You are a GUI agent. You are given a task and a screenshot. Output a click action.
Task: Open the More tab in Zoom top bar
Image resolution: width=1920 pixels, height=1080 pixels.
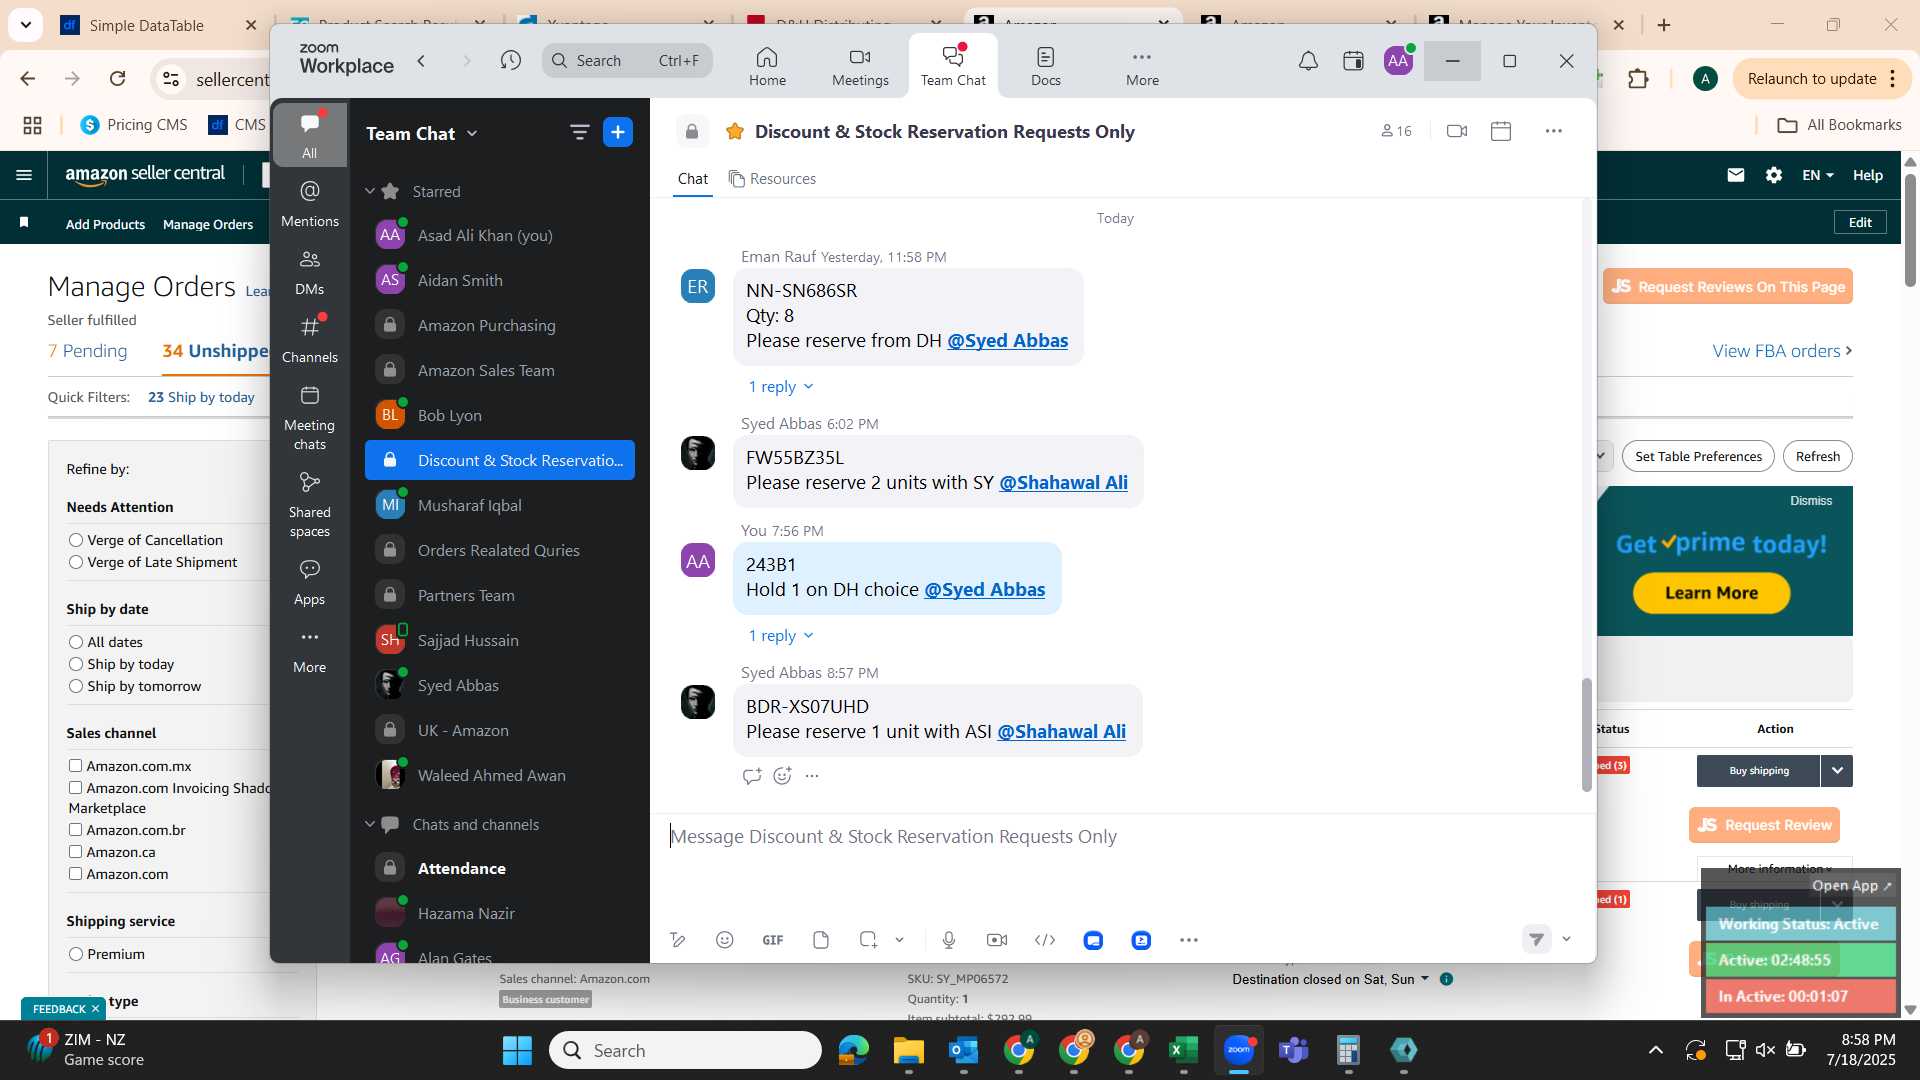tap(1142, 66)
